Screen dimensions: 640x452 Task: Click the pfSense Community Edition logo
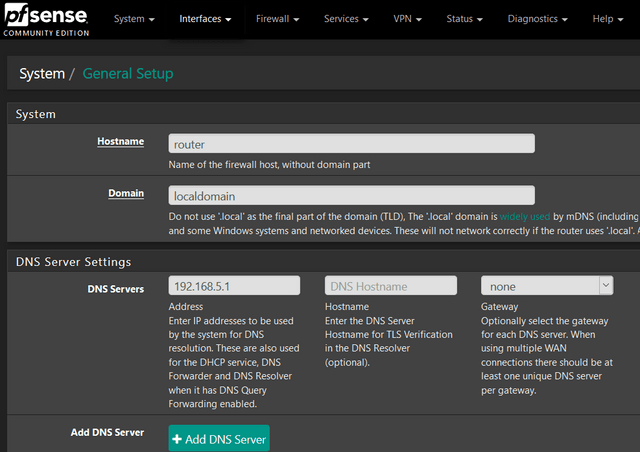(44, 20)
